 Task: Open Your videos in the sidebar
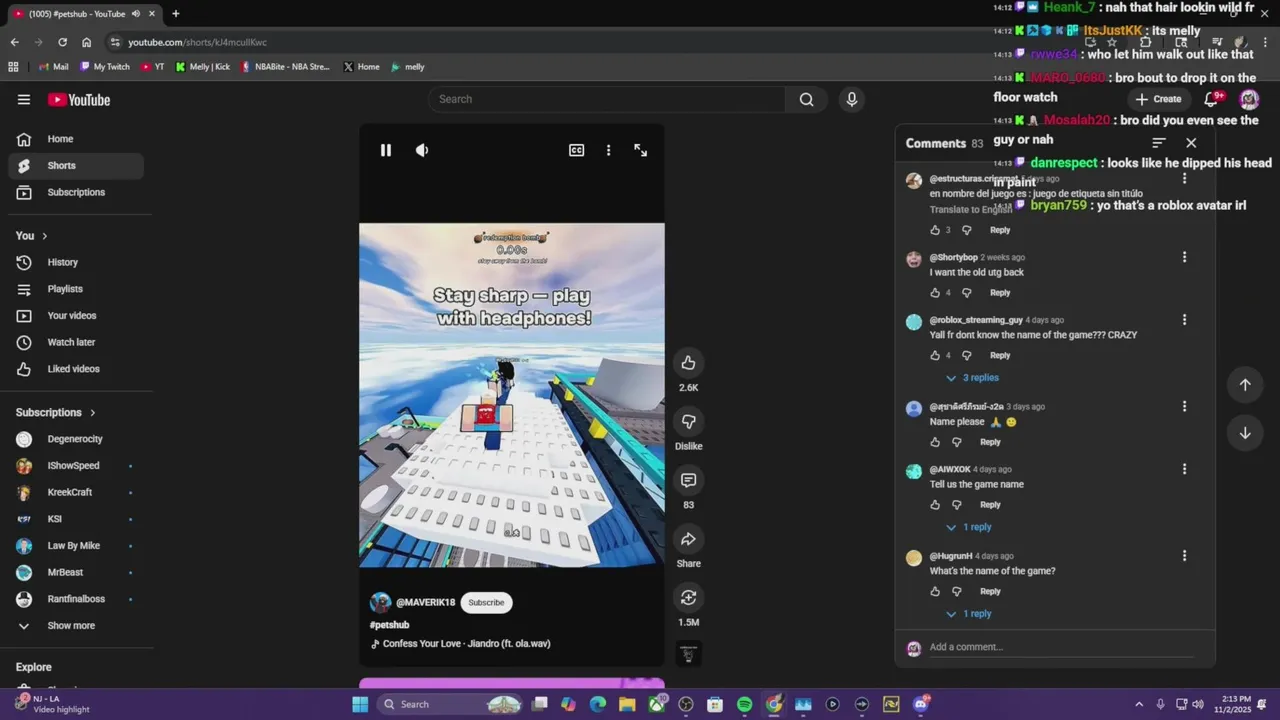pyautogui.click(x=76, y=316)
